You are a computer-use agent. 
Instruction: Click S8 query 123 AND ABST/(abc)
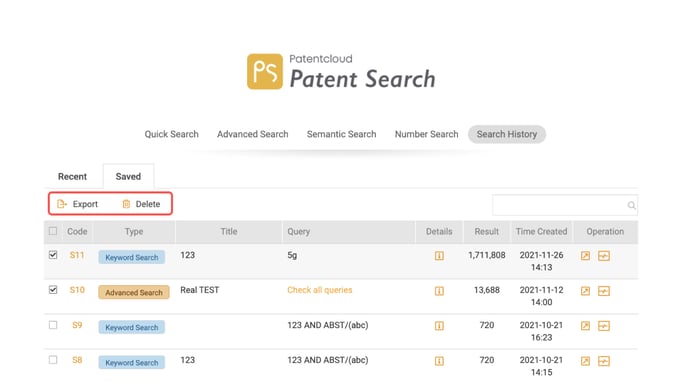(328, 360)
